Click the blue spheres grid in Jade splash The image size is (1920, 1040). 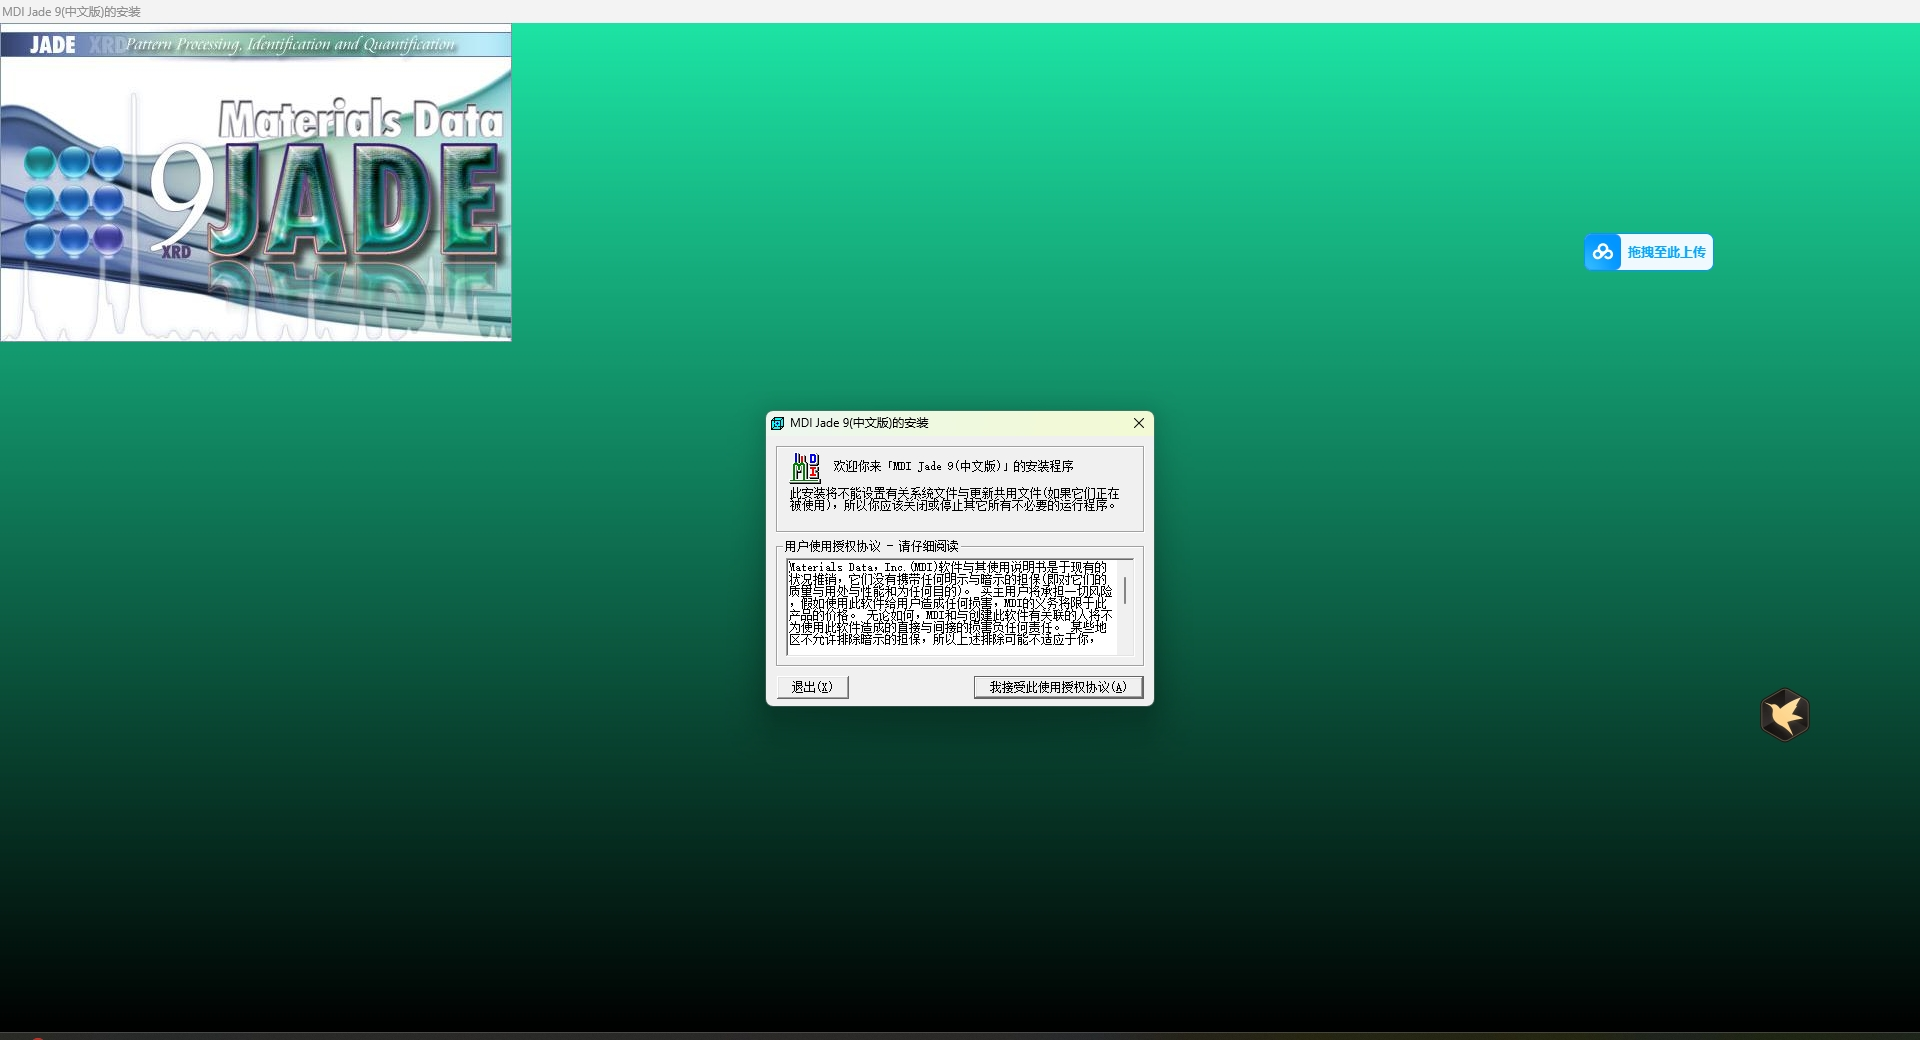point(74,201)
